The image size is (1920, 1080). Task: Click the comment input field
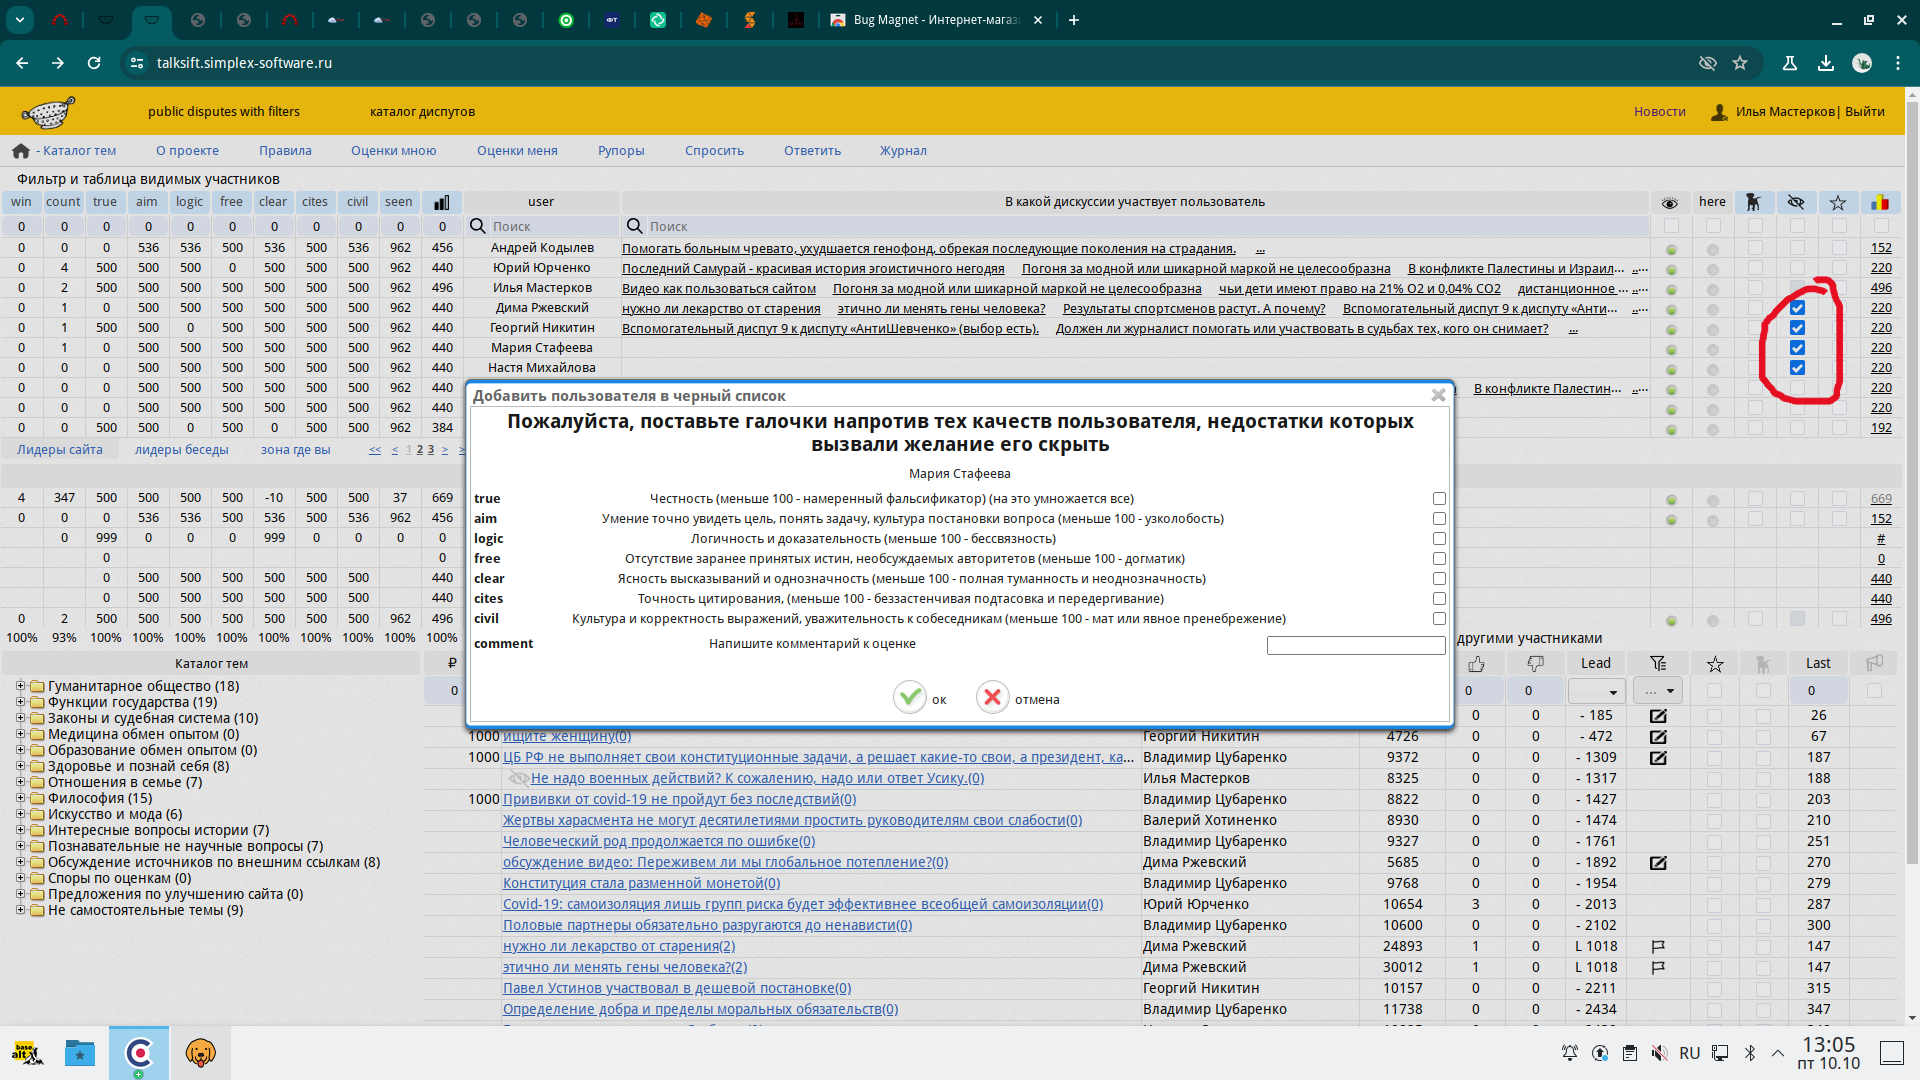1355,645
